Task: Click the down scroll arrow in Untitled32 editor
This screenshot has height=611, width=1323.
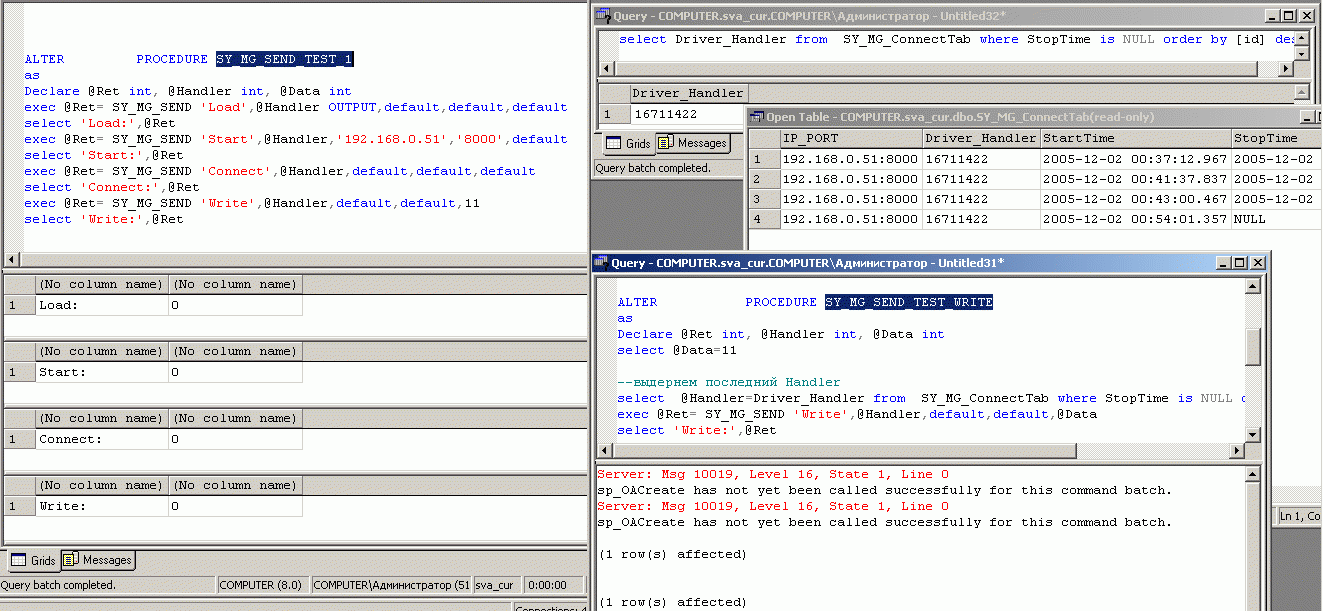Action: [x=1302, y=53]
